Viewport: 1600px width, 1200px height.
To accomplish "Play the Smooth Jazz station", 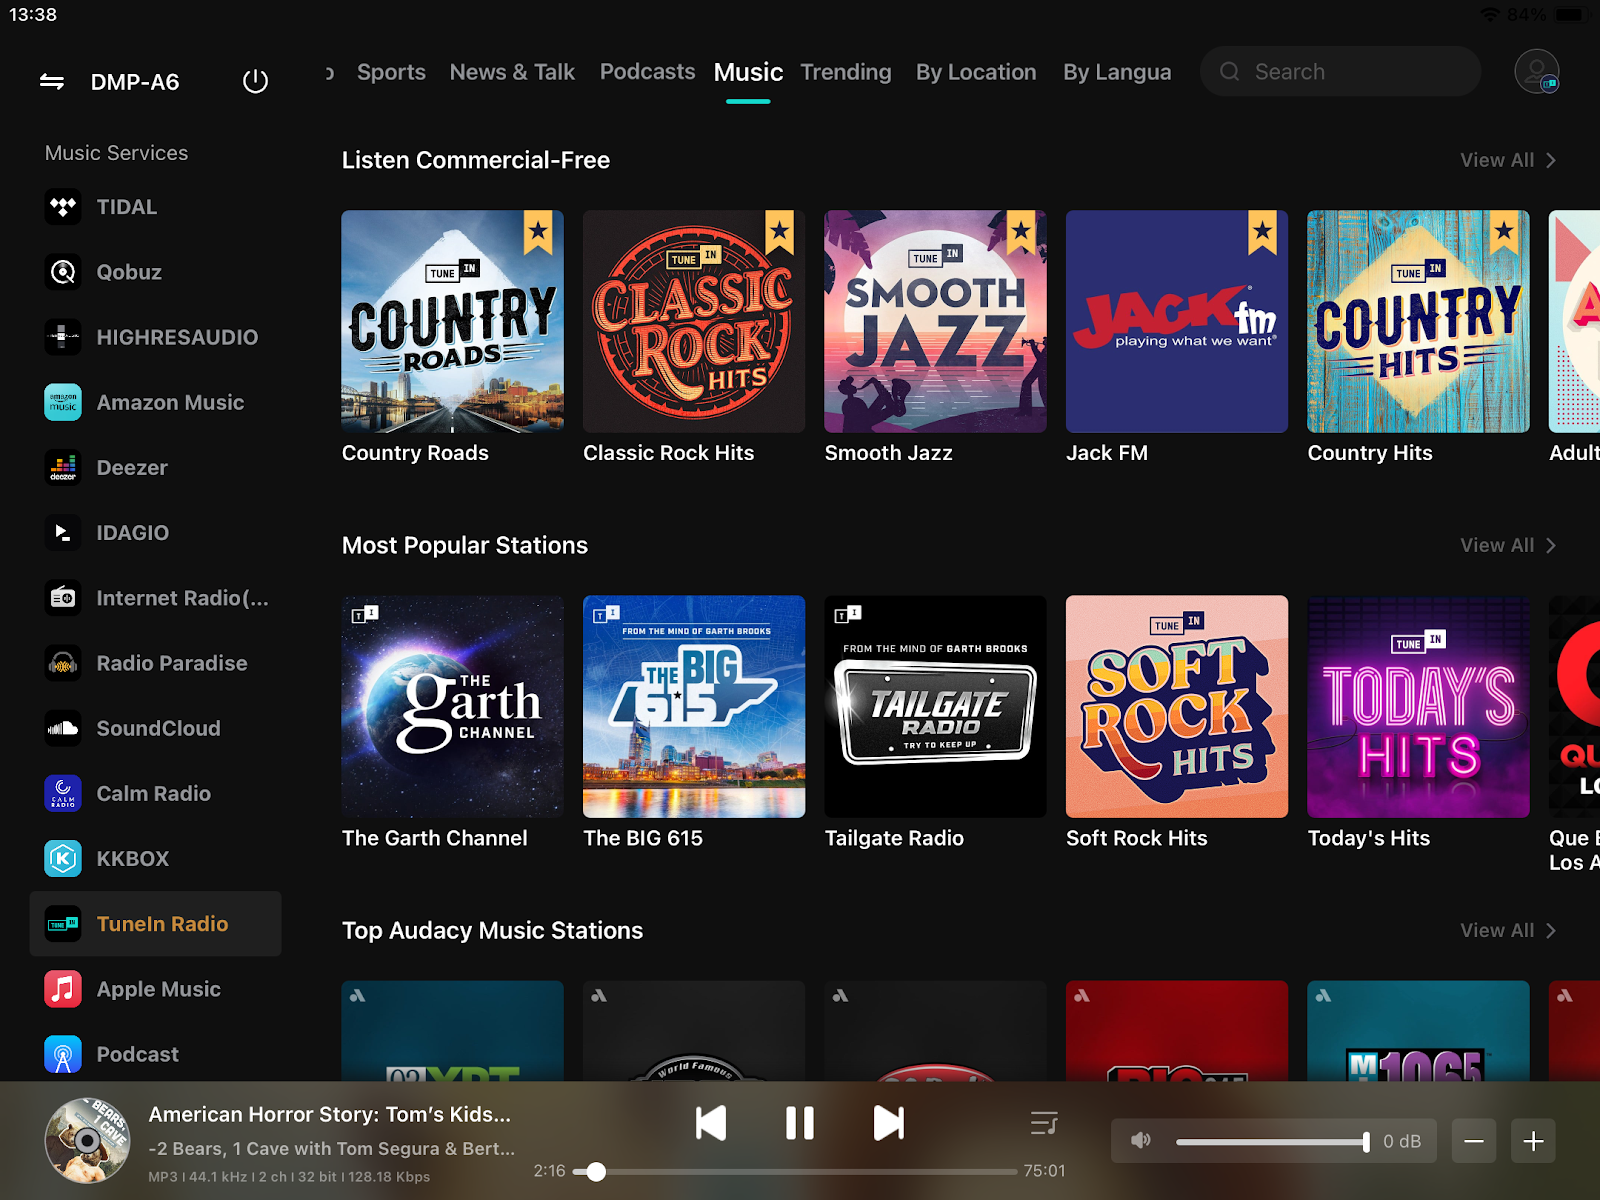I will pyautogui.click(x=935, y=321).
